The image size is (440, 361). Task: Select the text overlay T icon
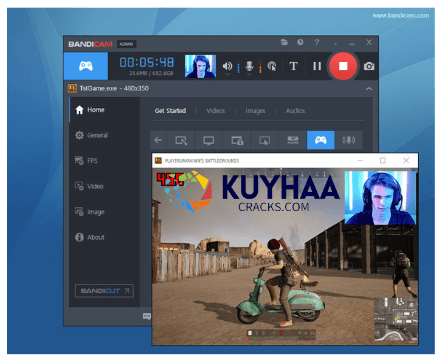294,66
